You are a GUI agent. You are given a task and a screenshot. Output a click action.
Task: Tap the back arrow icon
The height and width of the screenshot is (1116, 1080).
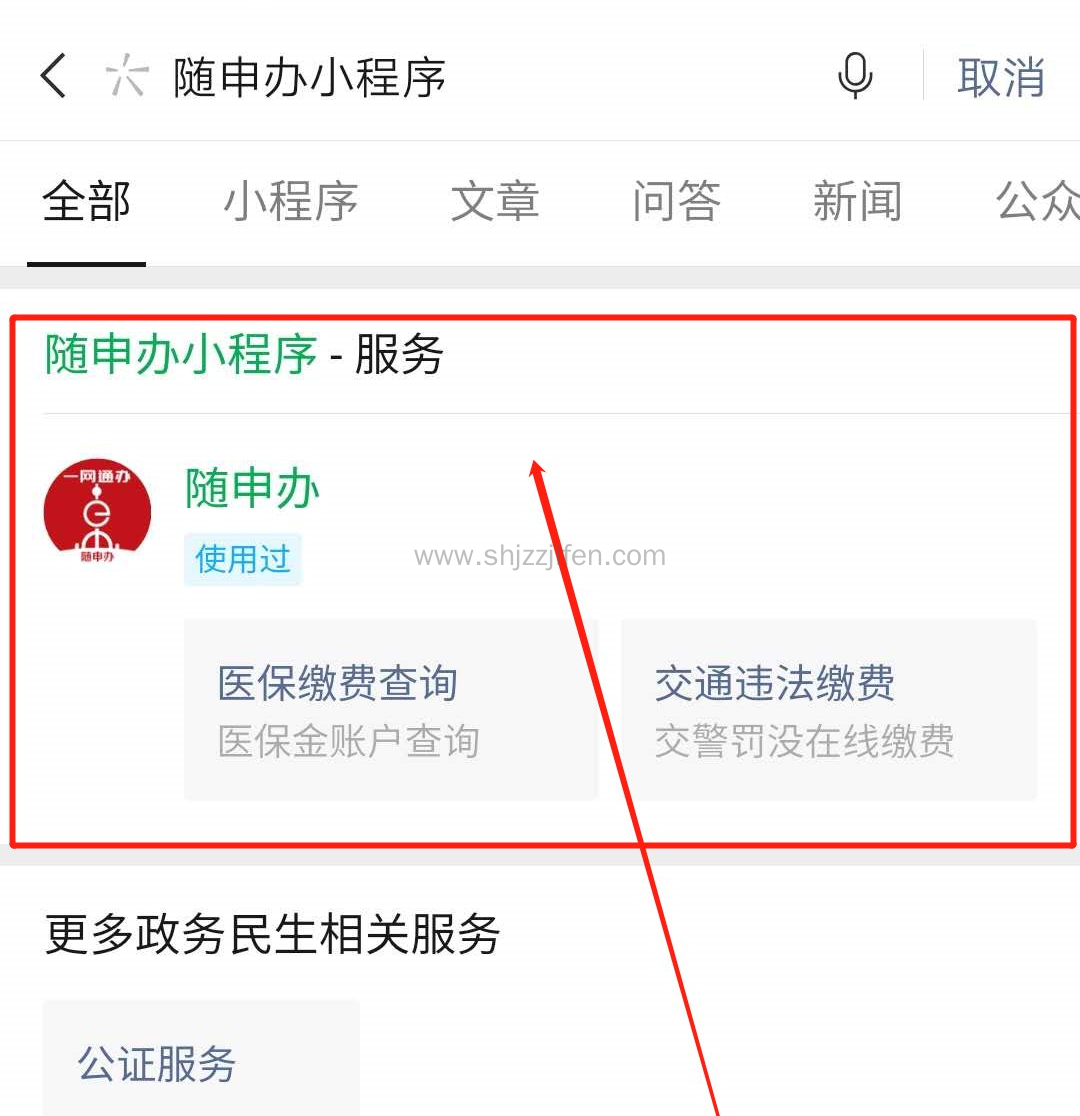coord(53,75)
